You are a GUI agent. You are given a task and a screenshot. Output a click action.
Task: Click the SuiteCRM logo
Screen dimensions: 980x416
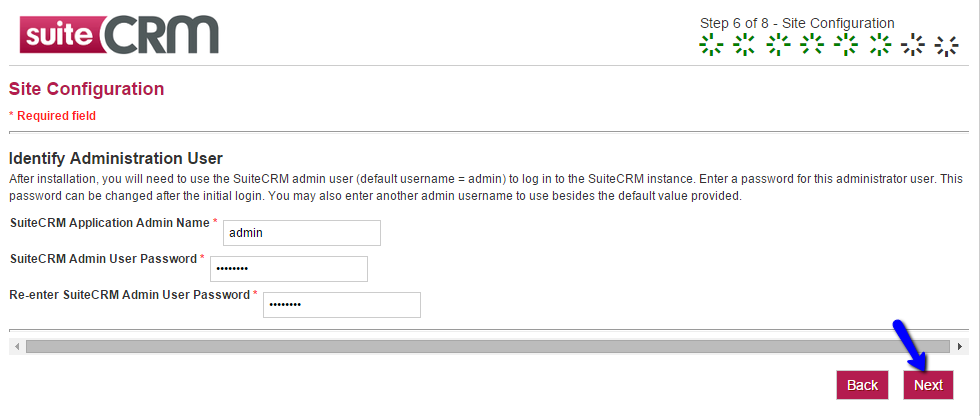(x=119, y=35)
